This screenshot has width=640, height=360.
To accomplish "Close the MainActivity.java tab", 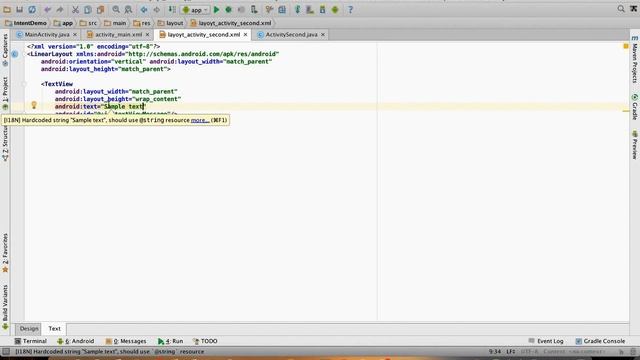I will (75, 35).
